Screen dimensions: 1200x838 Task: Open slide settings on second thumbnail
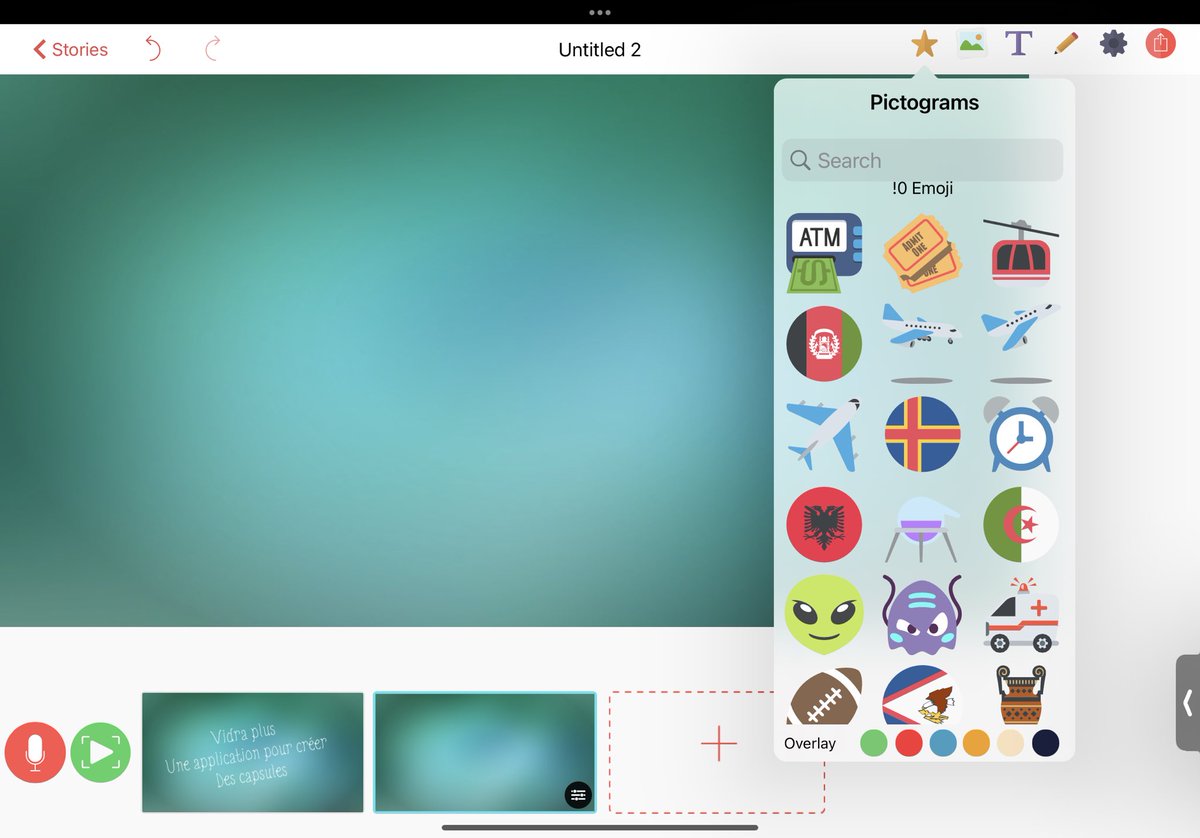[578, 795]
